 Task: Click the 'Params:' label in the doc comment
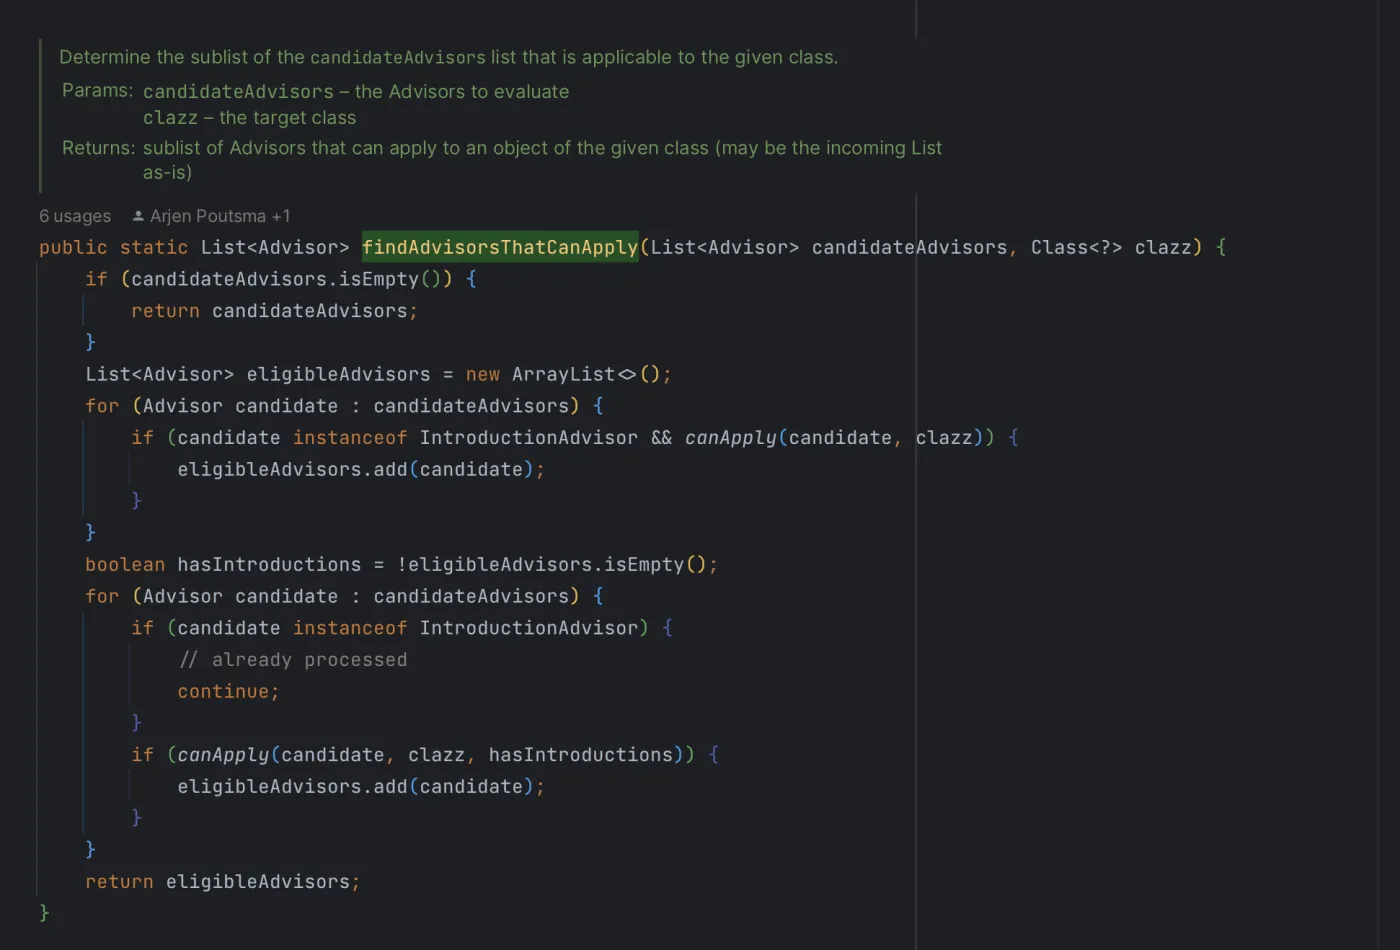tap(97, 91)
